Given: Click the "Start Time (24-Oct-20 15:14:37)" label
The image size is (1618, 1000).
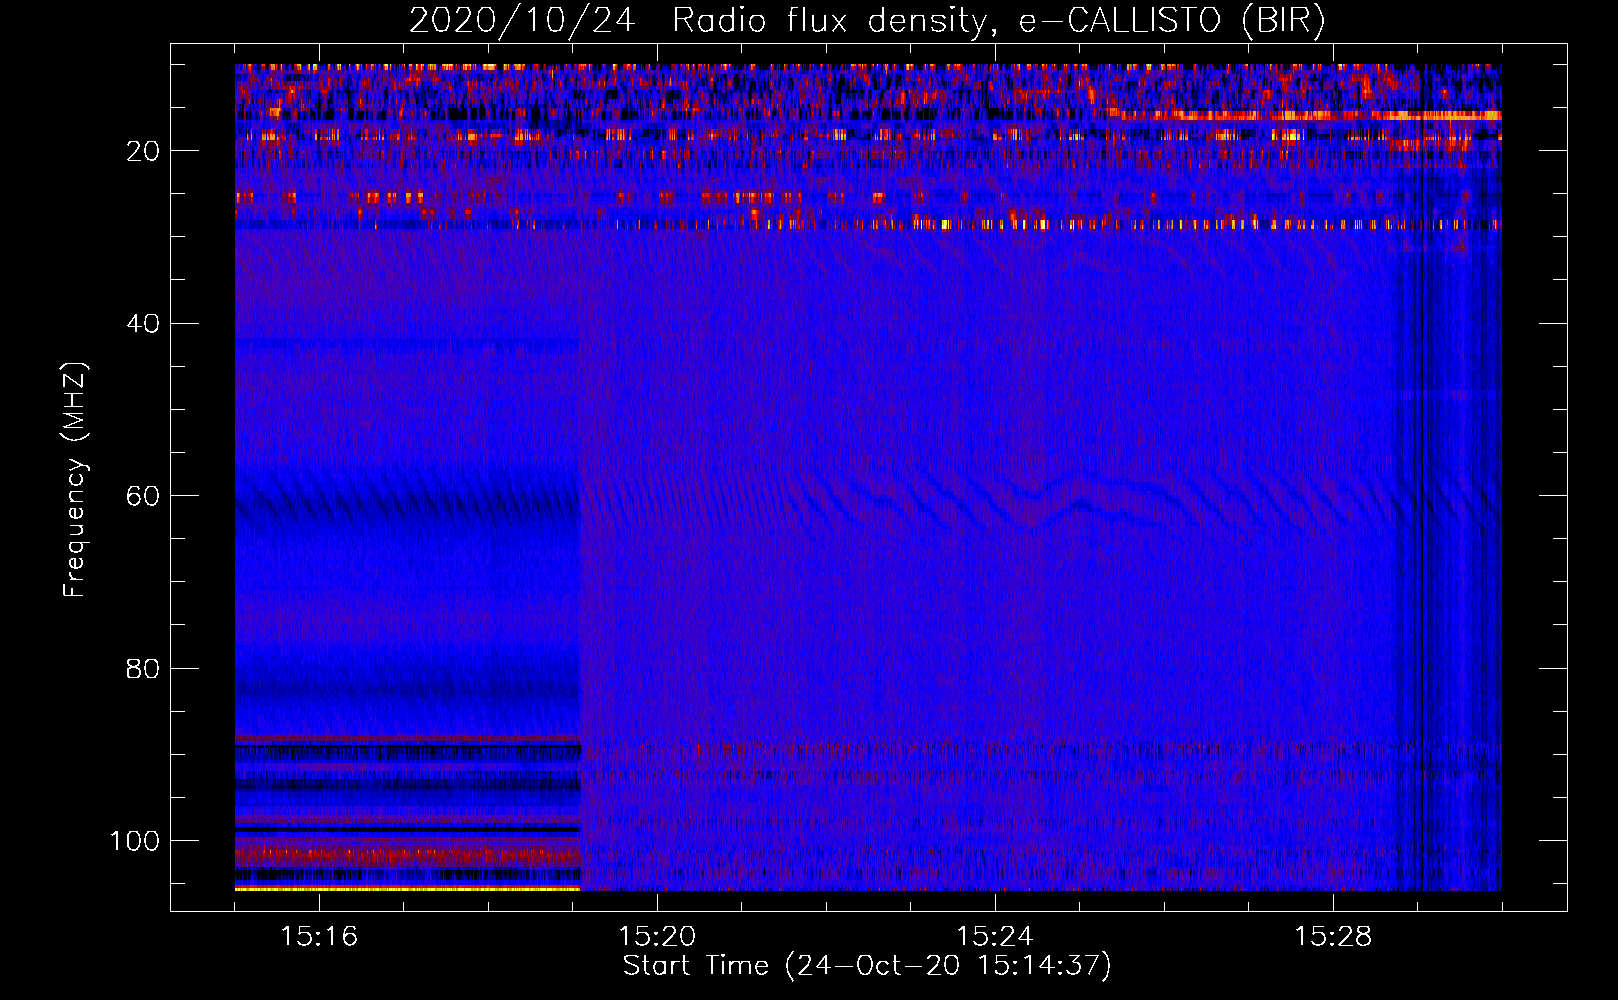Looking at the screenshot, I should (x=867, y=965).
